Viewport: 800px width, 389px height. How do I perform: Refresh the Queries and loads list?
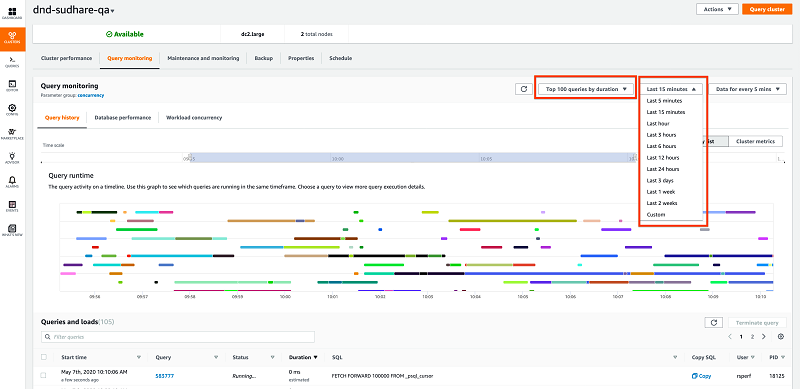click(x=713, y=323)
